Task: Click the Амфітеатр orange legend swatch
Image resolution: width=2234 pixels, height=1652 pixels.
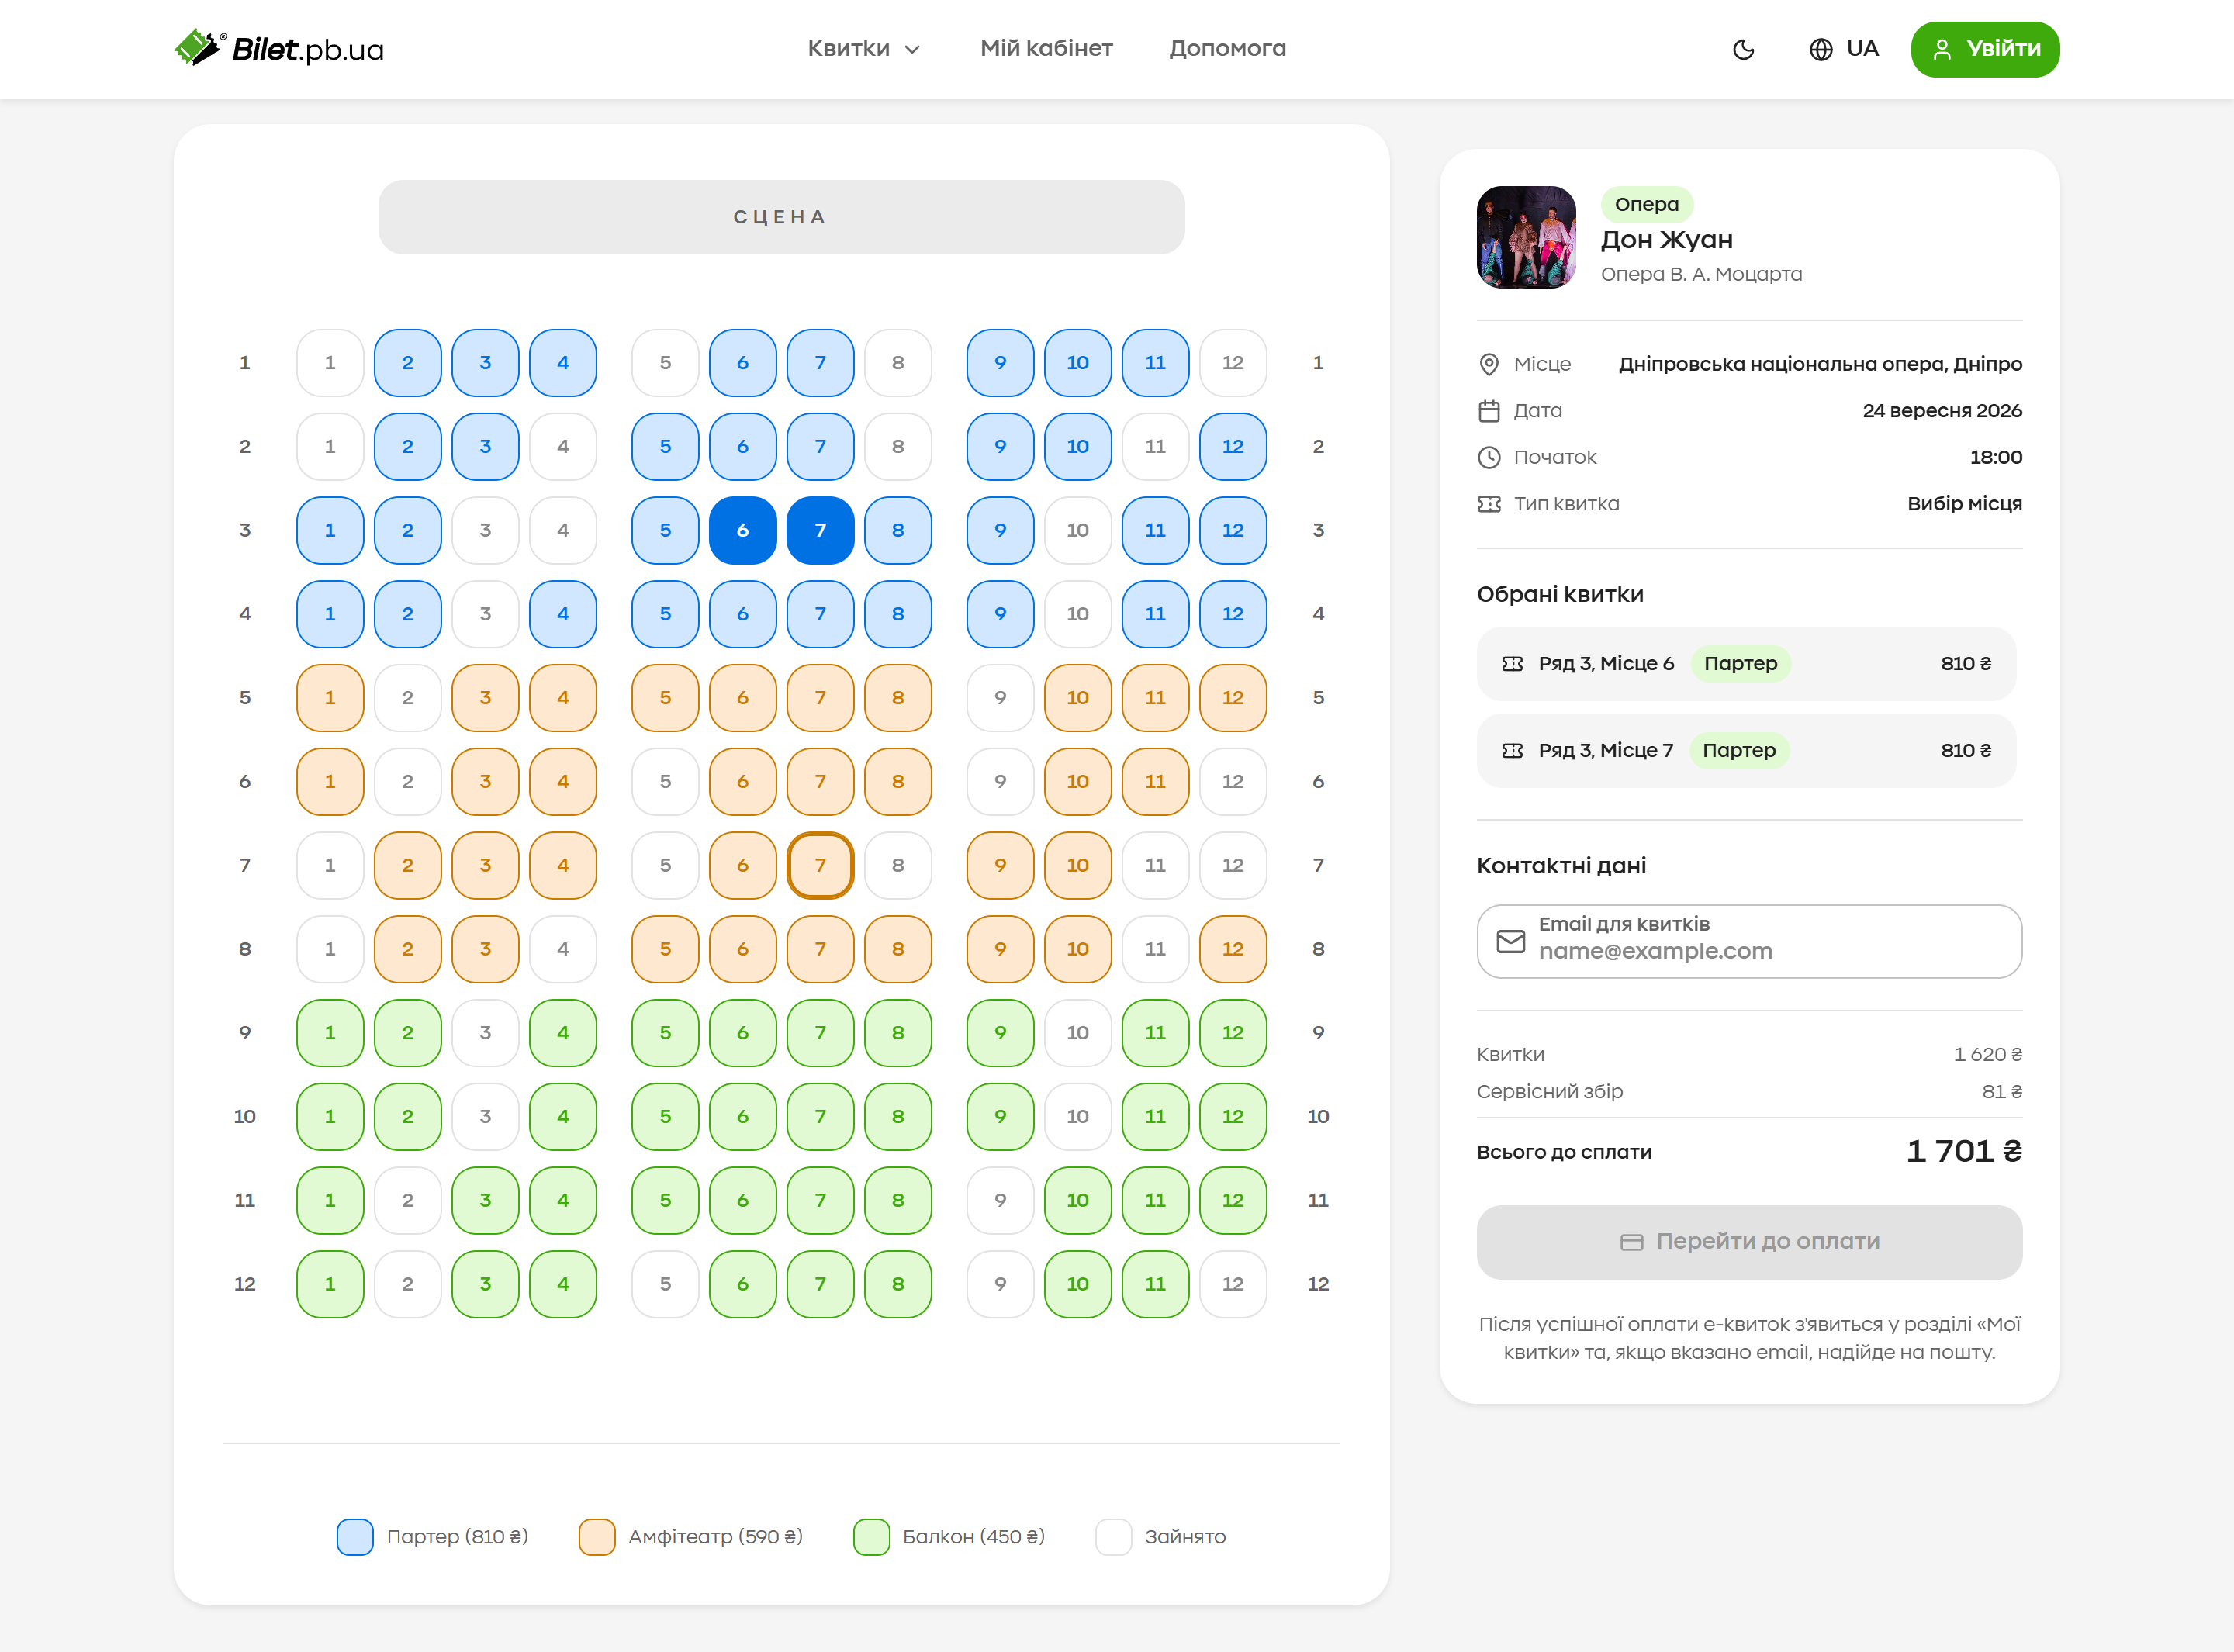Action: click(597, 1537)
